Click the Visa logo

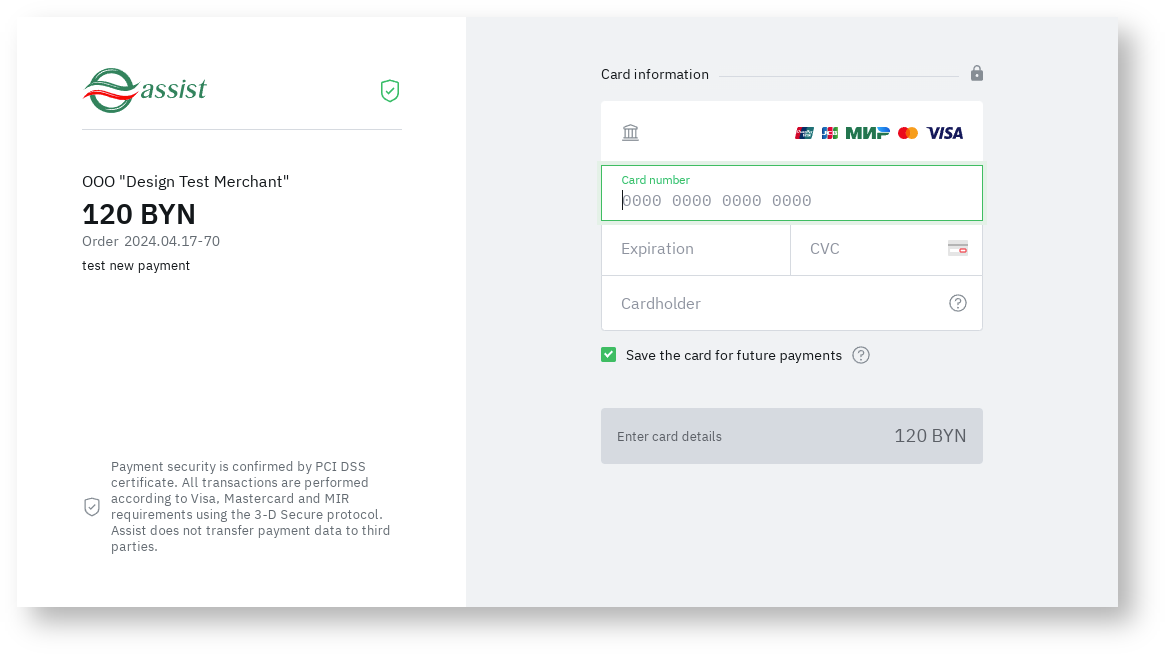tap(945, 133)
